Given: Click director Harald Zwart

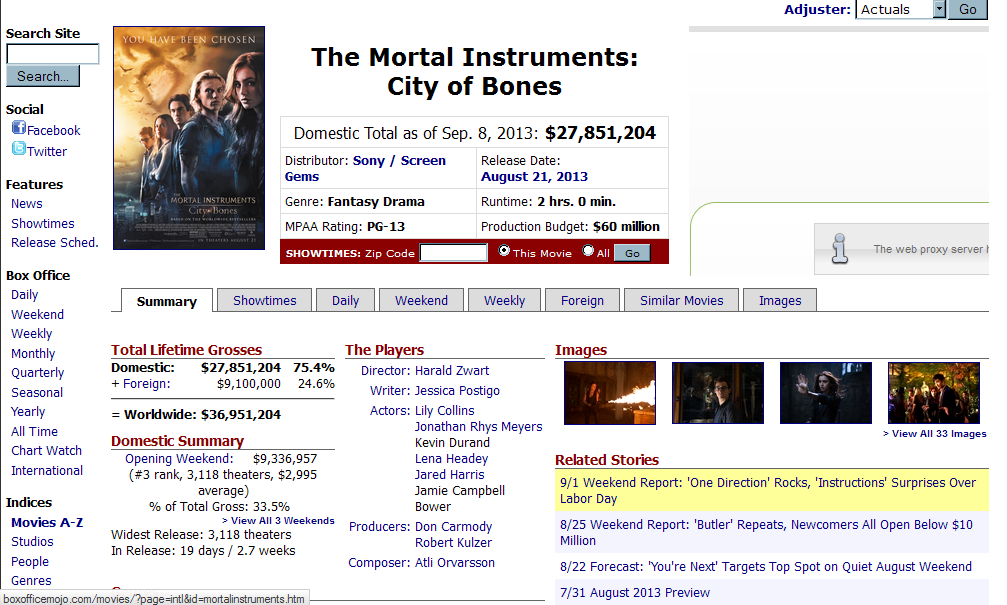Looking at the screenshot, I should point(451,371).
